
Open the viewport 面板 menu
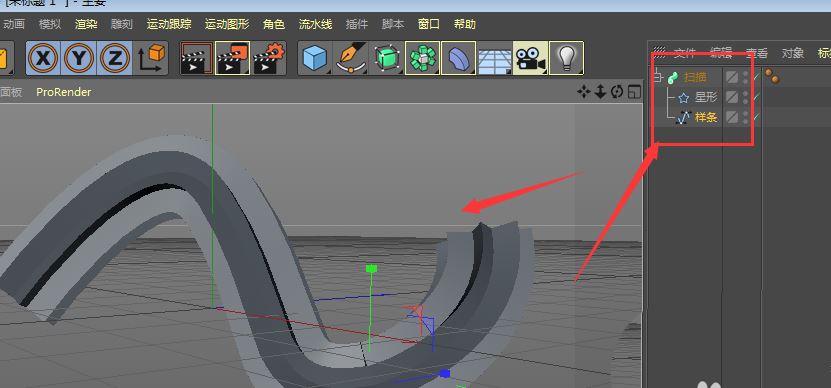point(11,92)
